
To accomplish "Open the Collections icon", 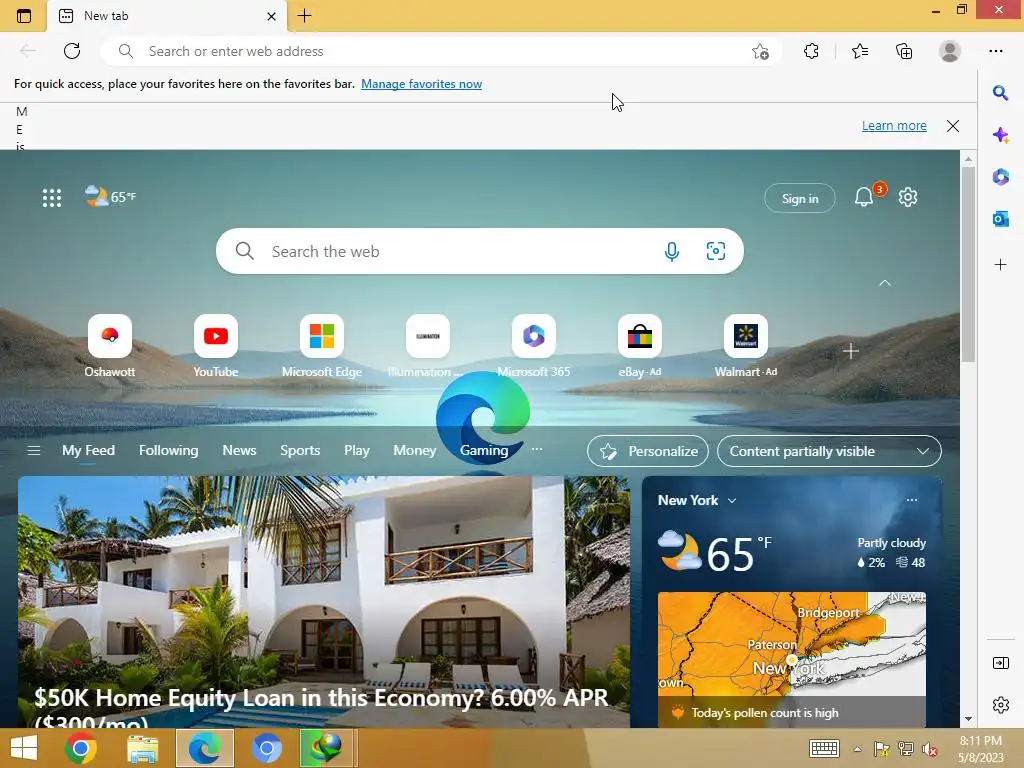I will 904,51.
